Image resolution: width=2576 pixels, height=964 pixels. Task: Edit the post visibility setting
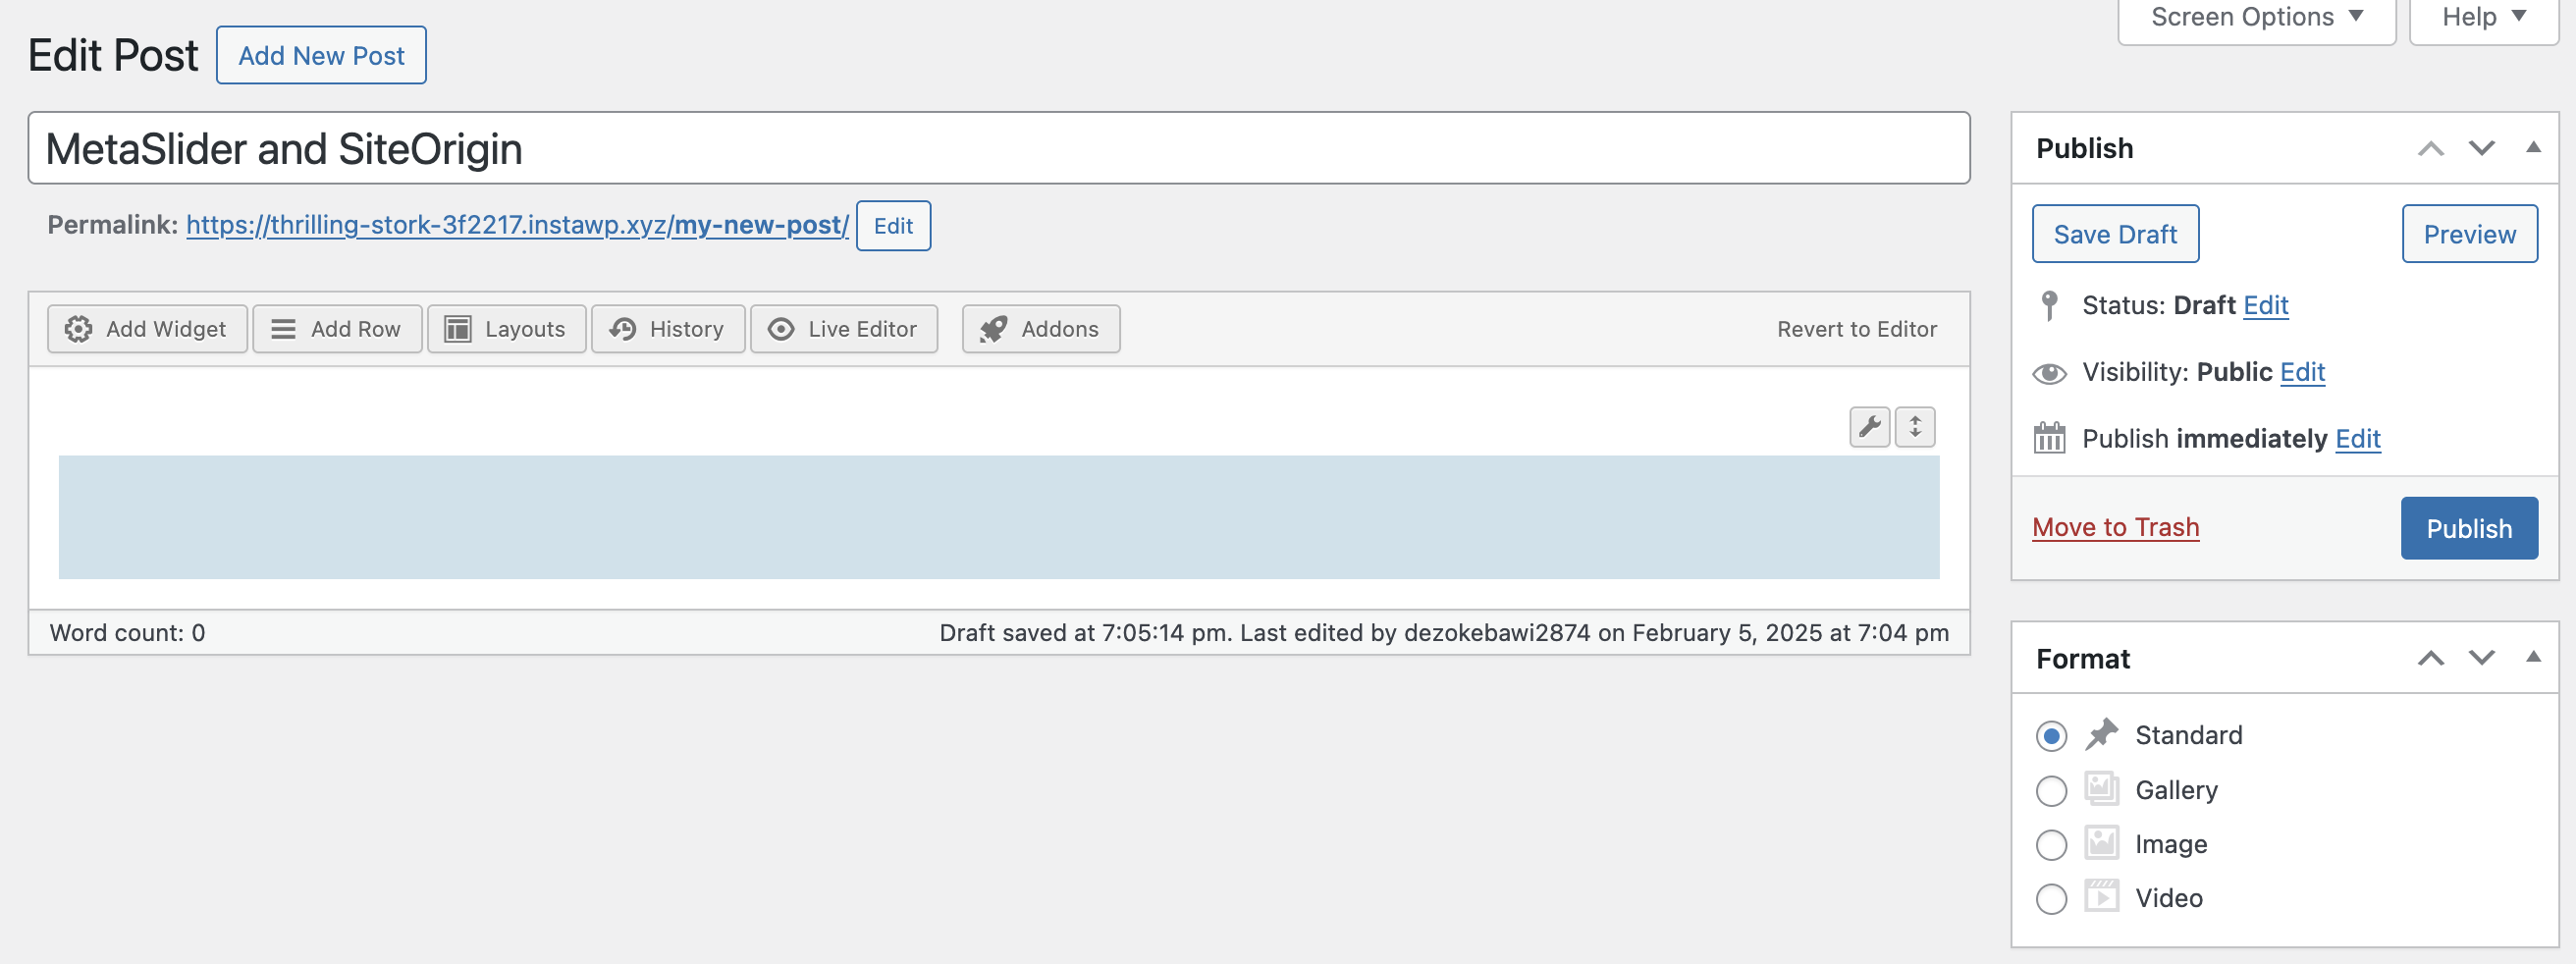pyautogui.click(x=2302, y=372)
